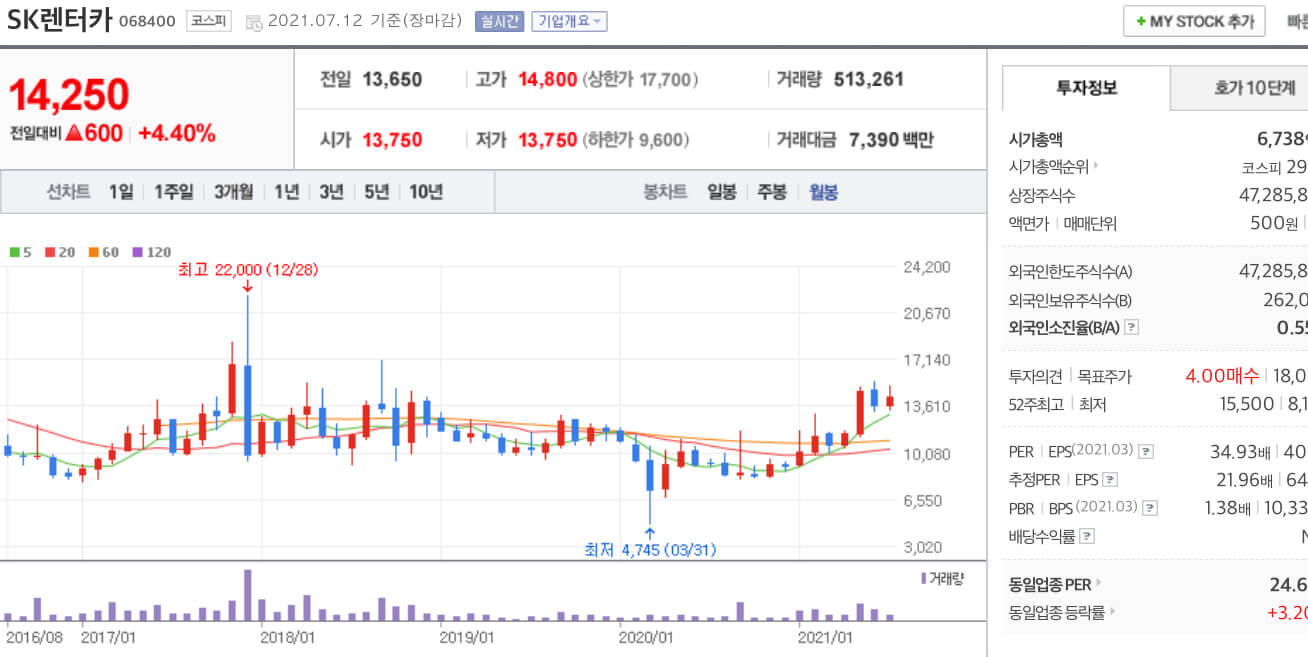Select the 1년 line chart period
The width and height of the screenshot is (1308, 657).
click(286, 192)
